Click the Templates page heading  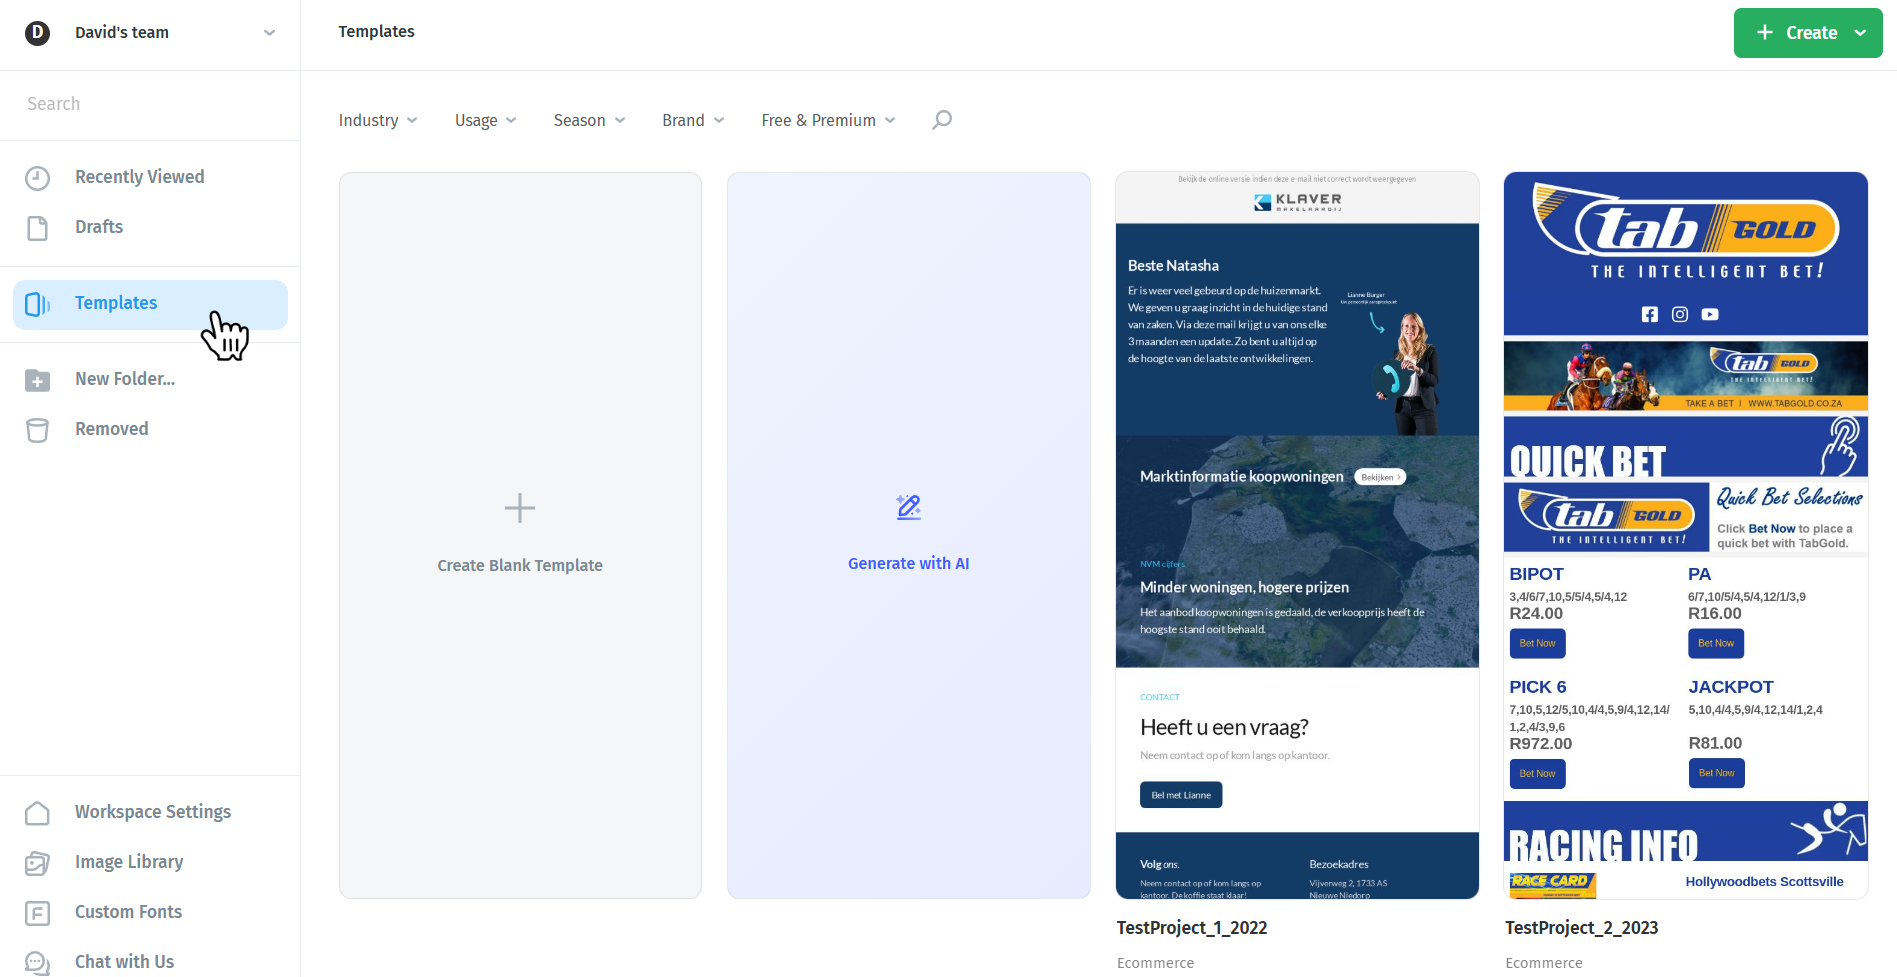pyautogui.click(x=376, y=32)
